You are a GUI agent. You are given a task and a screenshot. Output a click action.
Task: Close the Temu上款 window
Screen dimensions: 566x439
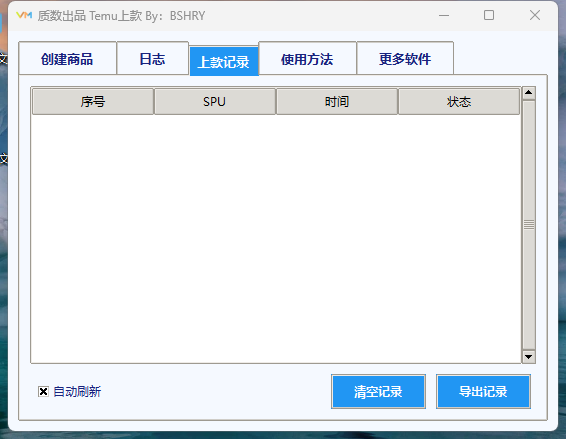[x=535, y=15]
